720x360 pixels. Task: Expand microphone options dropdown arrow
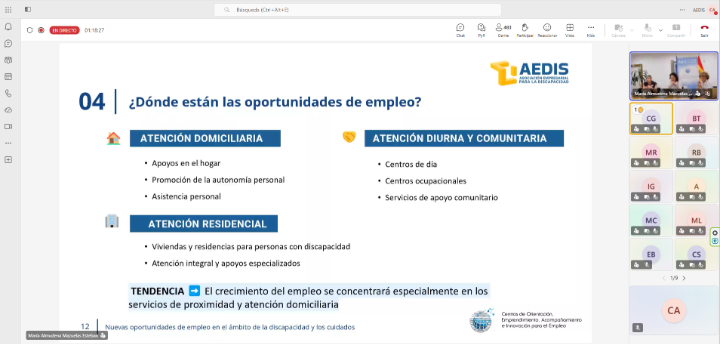[x=661, y=30]
